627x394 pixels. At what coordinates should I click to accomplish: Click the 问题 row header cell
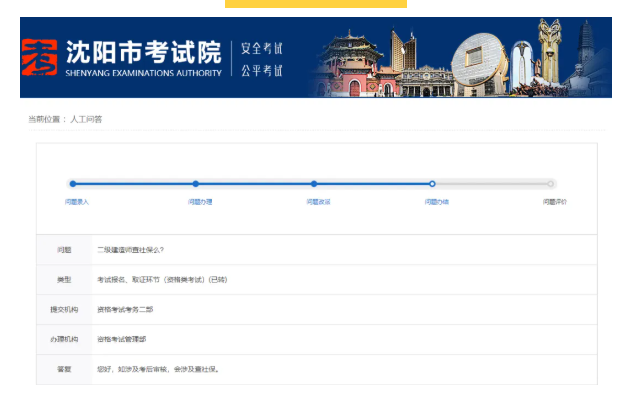[x=64, y=250]
